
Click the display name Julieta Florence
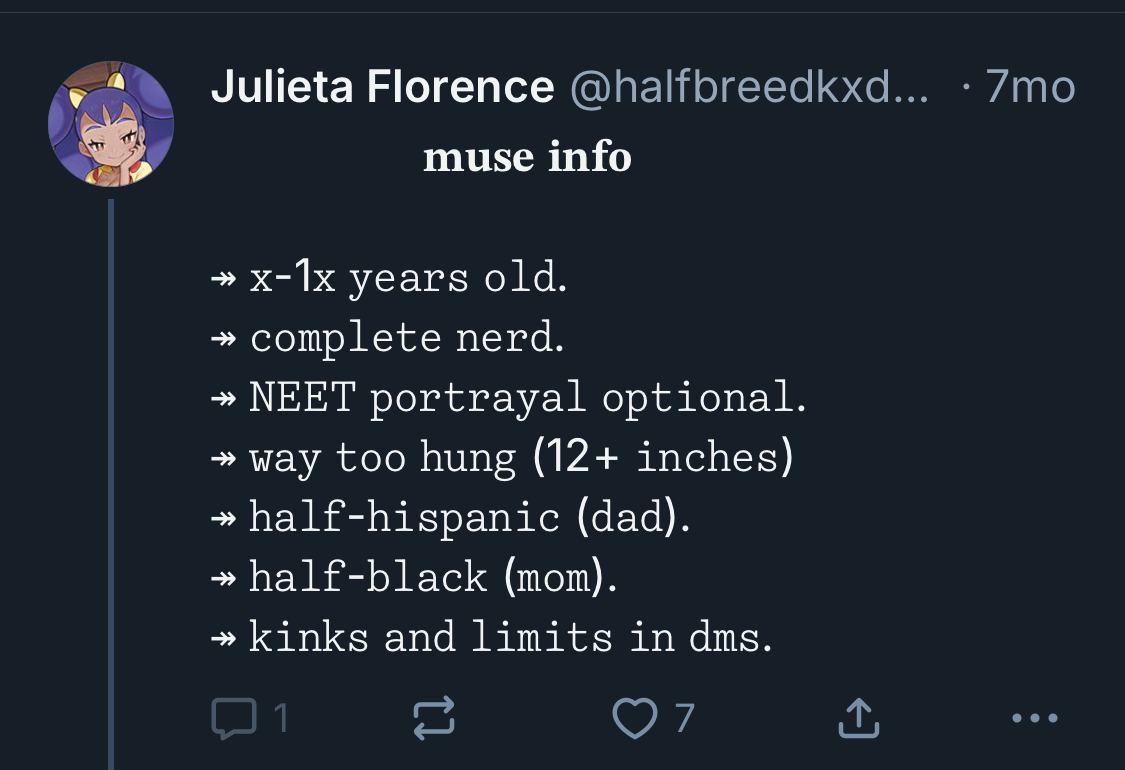(x=382, y=88)
